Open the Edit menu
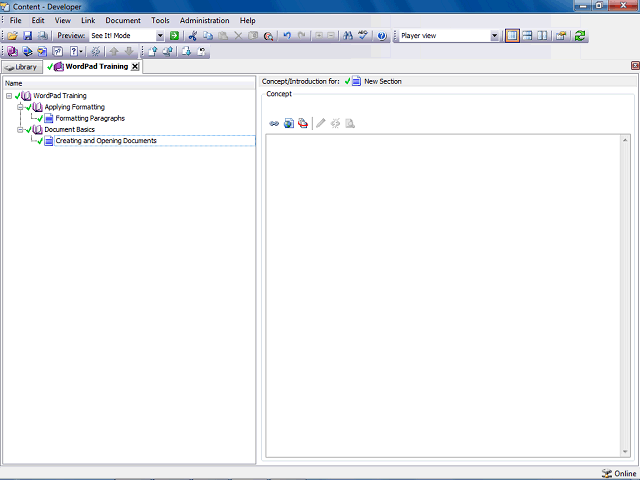640x480 pixels. (38, 20)
